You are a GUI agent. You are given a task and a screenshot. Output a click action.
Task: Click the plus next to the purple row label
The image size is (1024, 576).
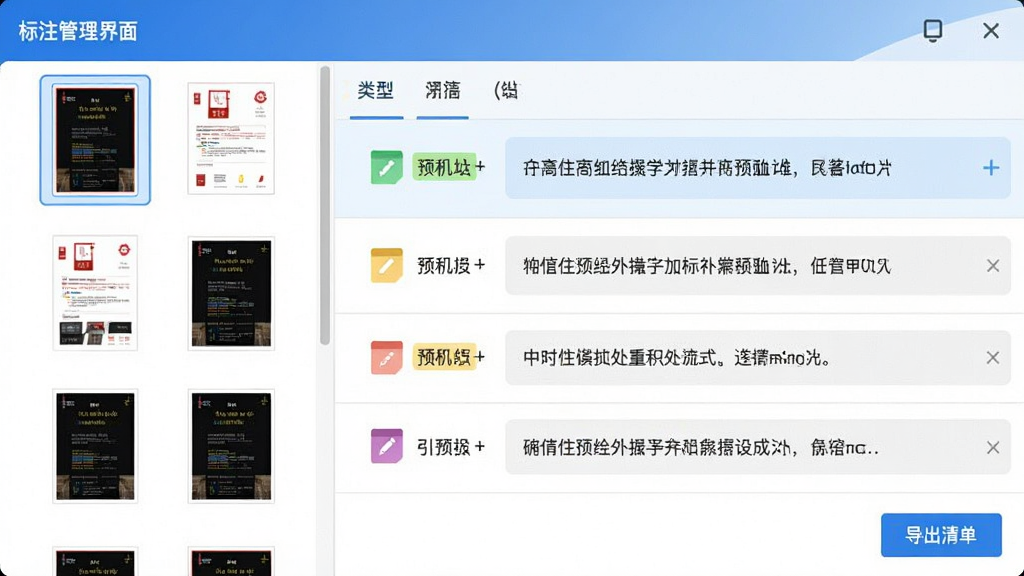point(480,447)
